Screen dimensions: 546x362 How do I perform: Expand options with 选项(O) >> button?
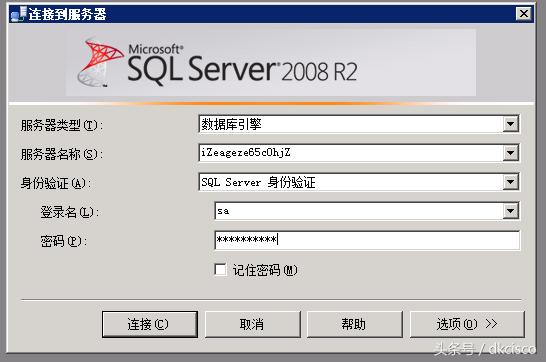click(467, 324)
